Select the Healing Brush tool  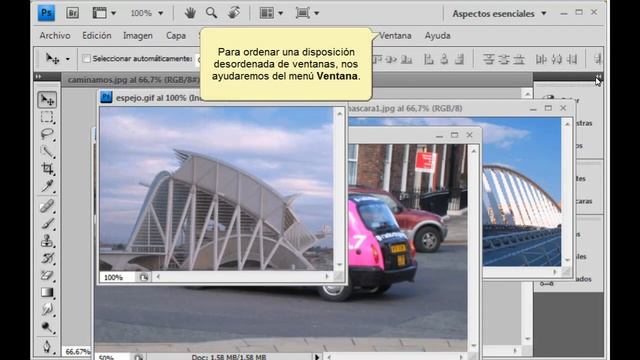point(47,206)
